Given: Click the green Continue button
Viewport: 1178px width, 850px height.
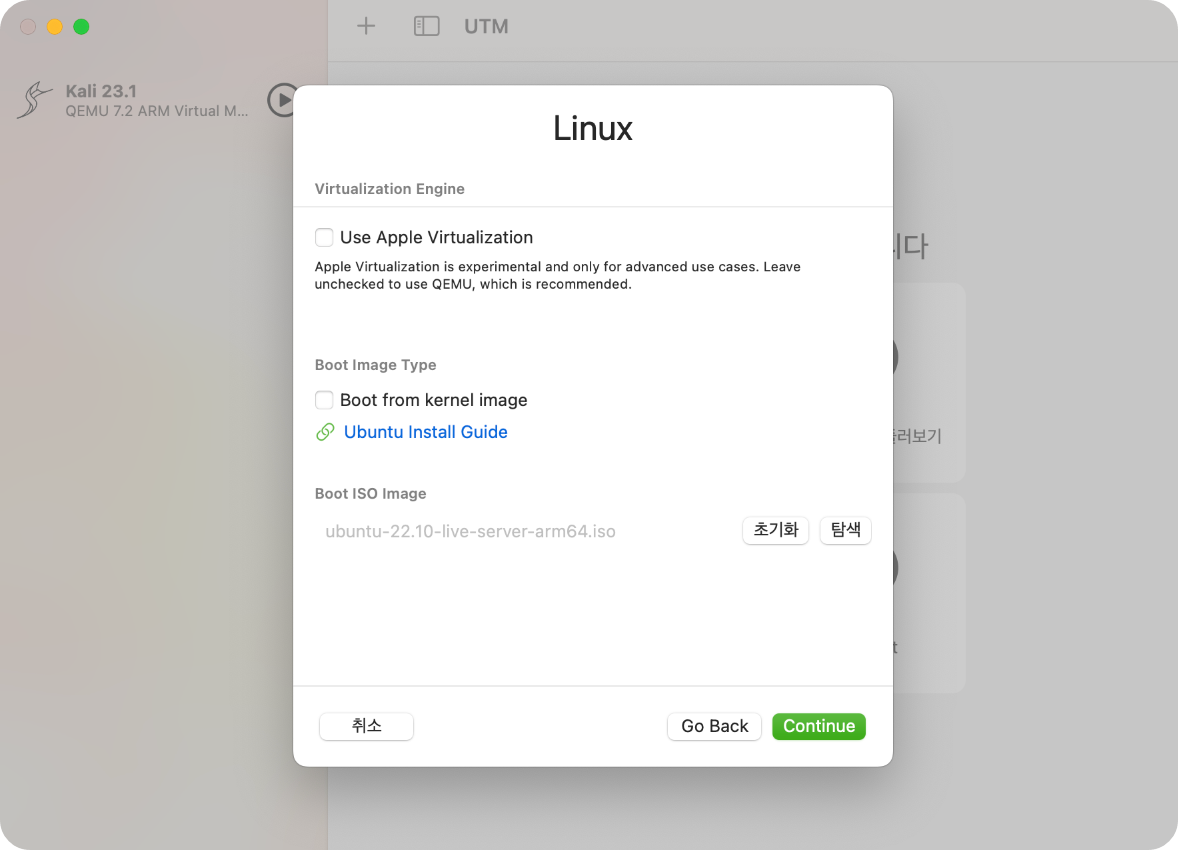Looking at the screenshot, I should [x=819, y=726].
